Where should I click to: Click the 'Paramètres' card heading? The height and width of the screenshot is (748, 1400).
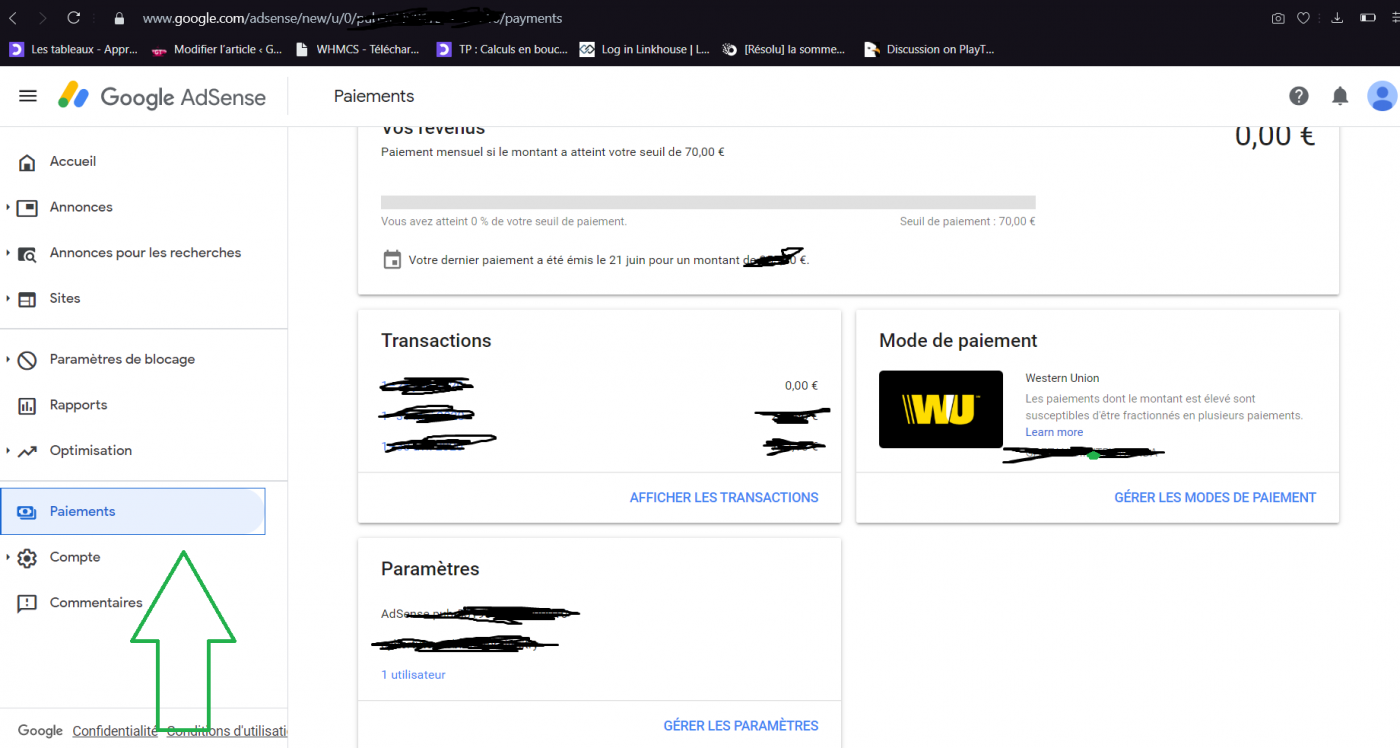430,569
